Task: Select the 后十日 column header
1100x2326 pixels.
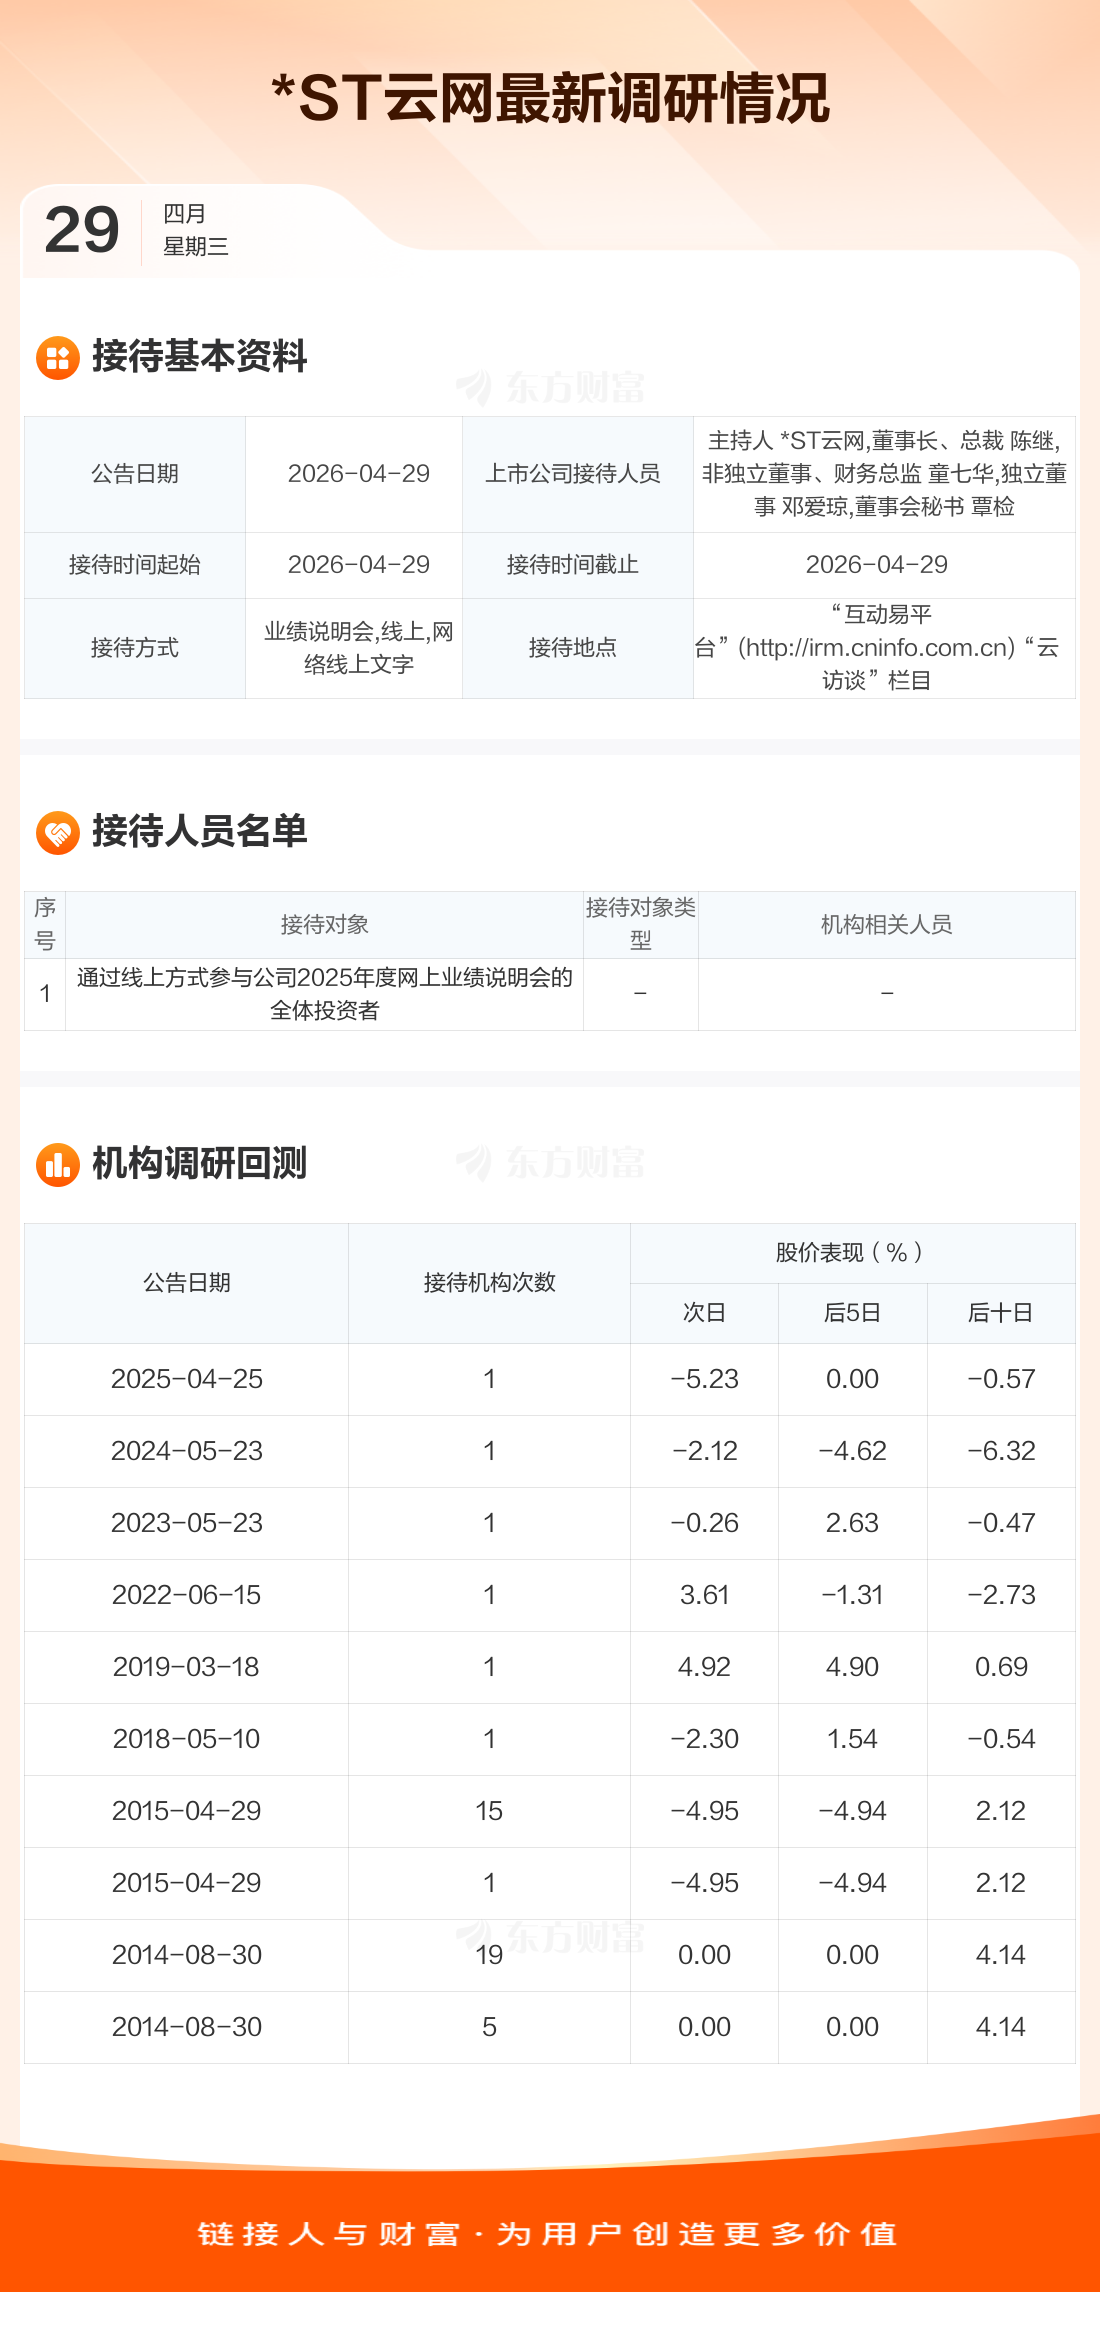Action: pos(1000,1313)
